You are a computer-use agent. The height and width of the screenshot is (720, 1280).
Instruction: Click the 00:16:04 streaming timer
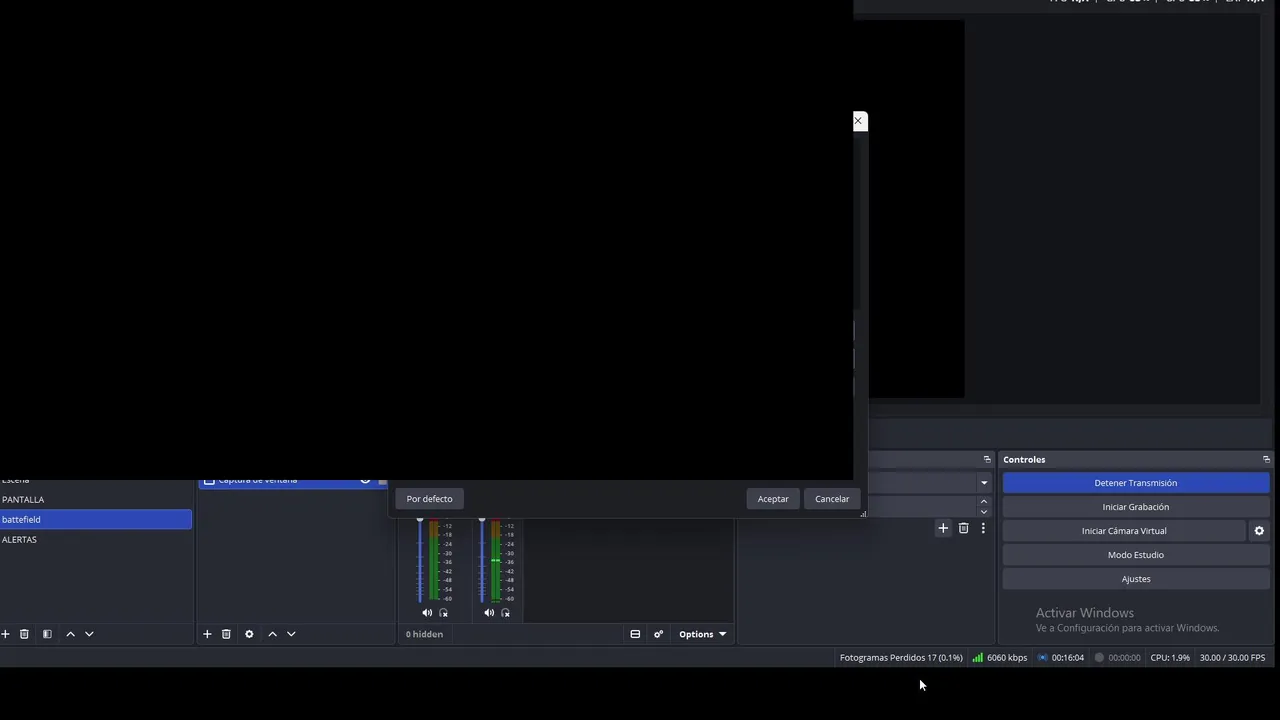coord(1068,658)
